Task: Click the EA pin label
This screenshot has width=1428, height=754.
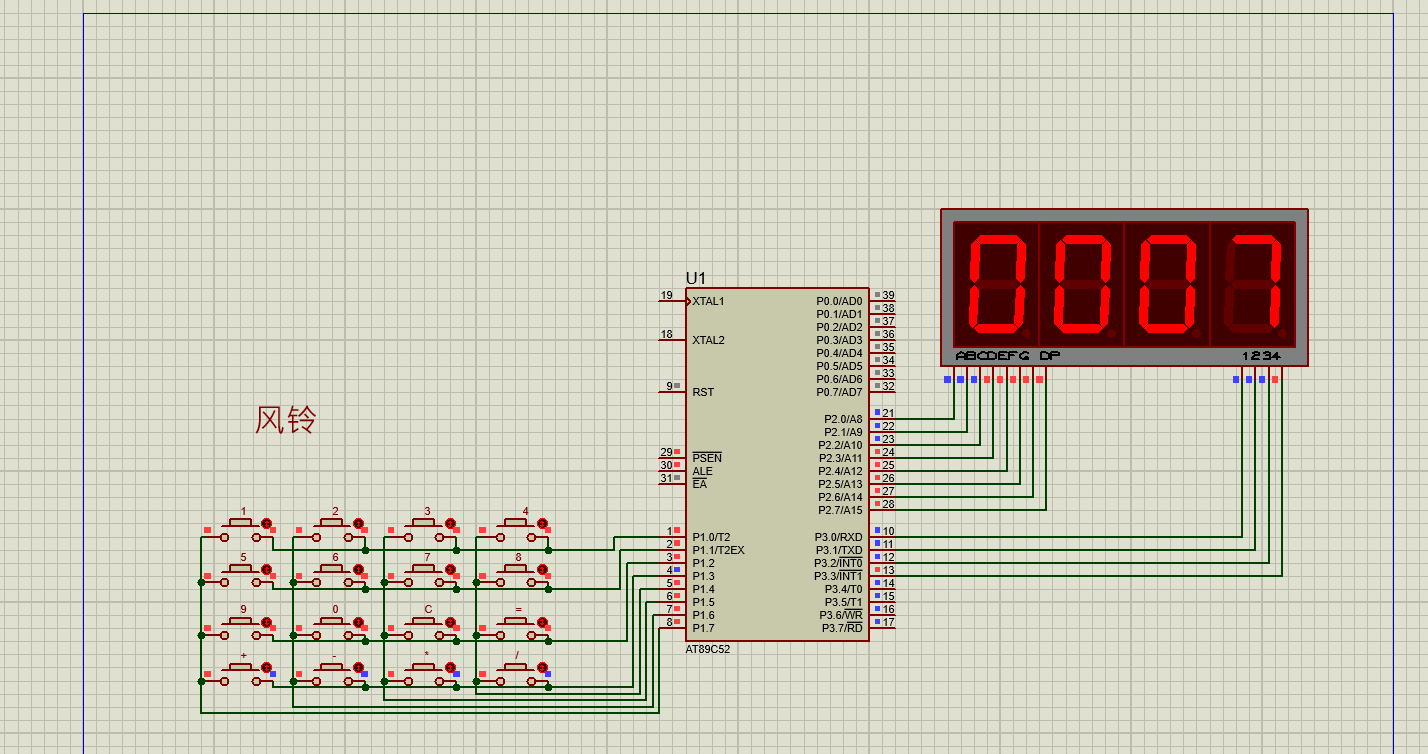Action: [699, 484]
